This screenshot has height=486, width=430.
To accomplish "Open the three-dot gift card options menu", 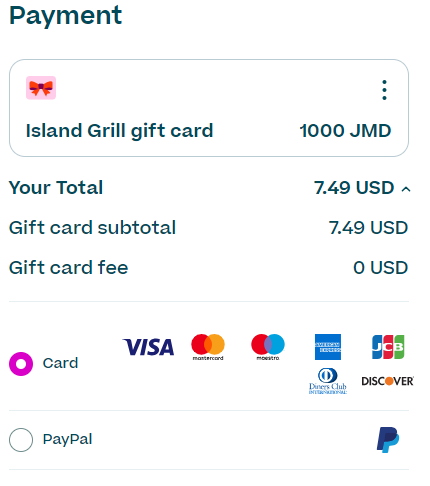I will tap(384, 90).
